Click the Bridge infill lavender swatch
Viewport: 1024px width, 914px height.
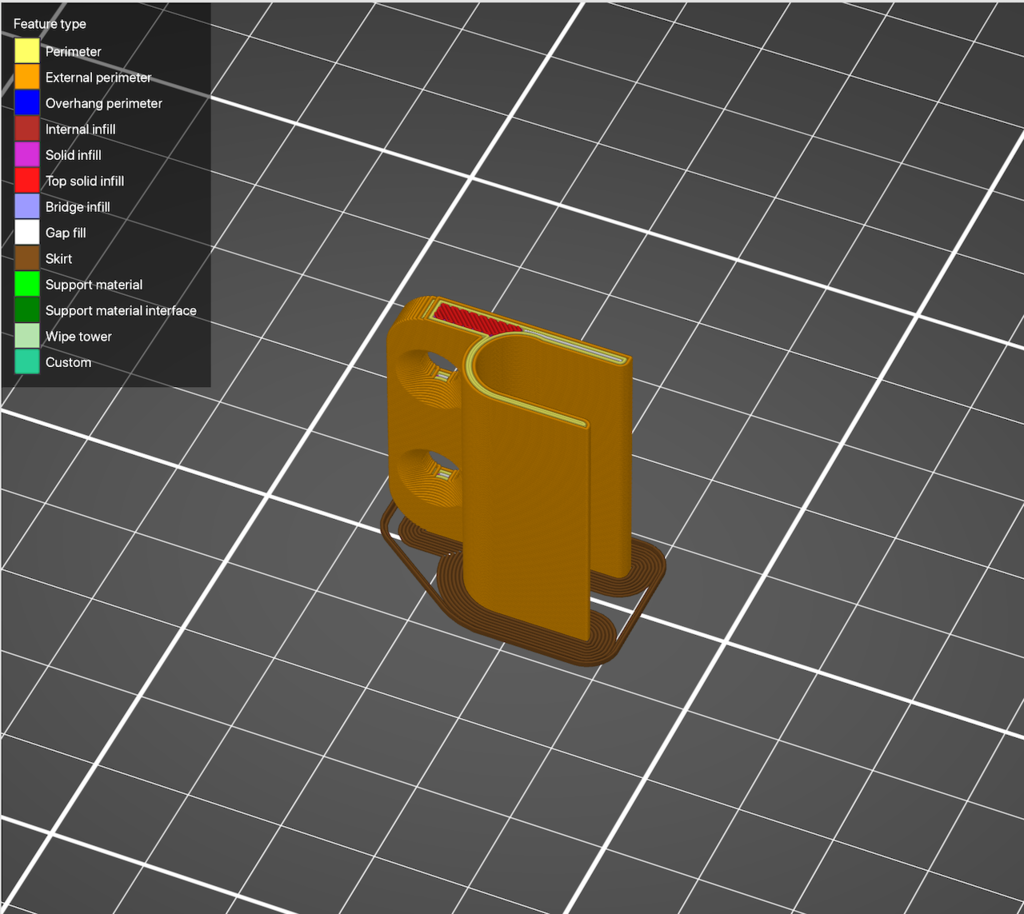(27, 206)
